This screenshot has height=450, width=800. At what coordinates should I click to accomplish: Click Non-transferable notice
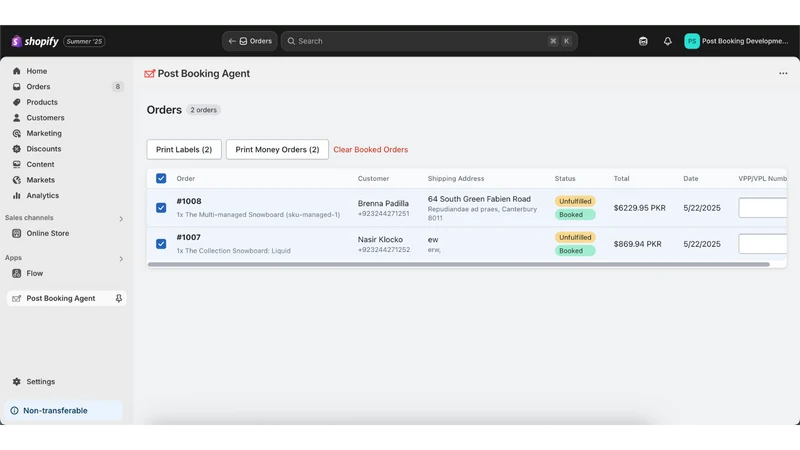tap(63, 411)
